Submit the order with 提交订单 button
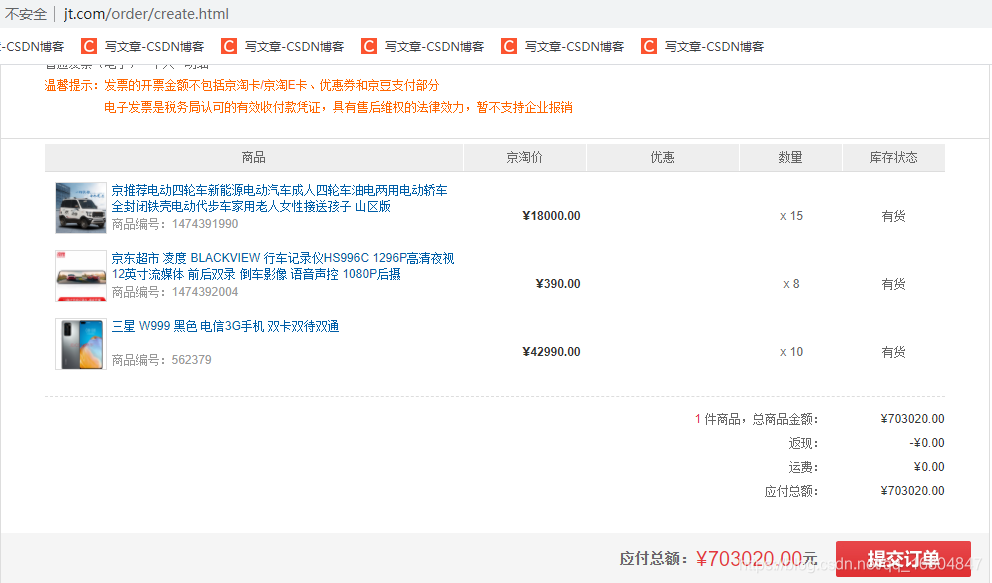Image resolution: width=992 pixels, height=583 pixels. click(x=903, y=559)
